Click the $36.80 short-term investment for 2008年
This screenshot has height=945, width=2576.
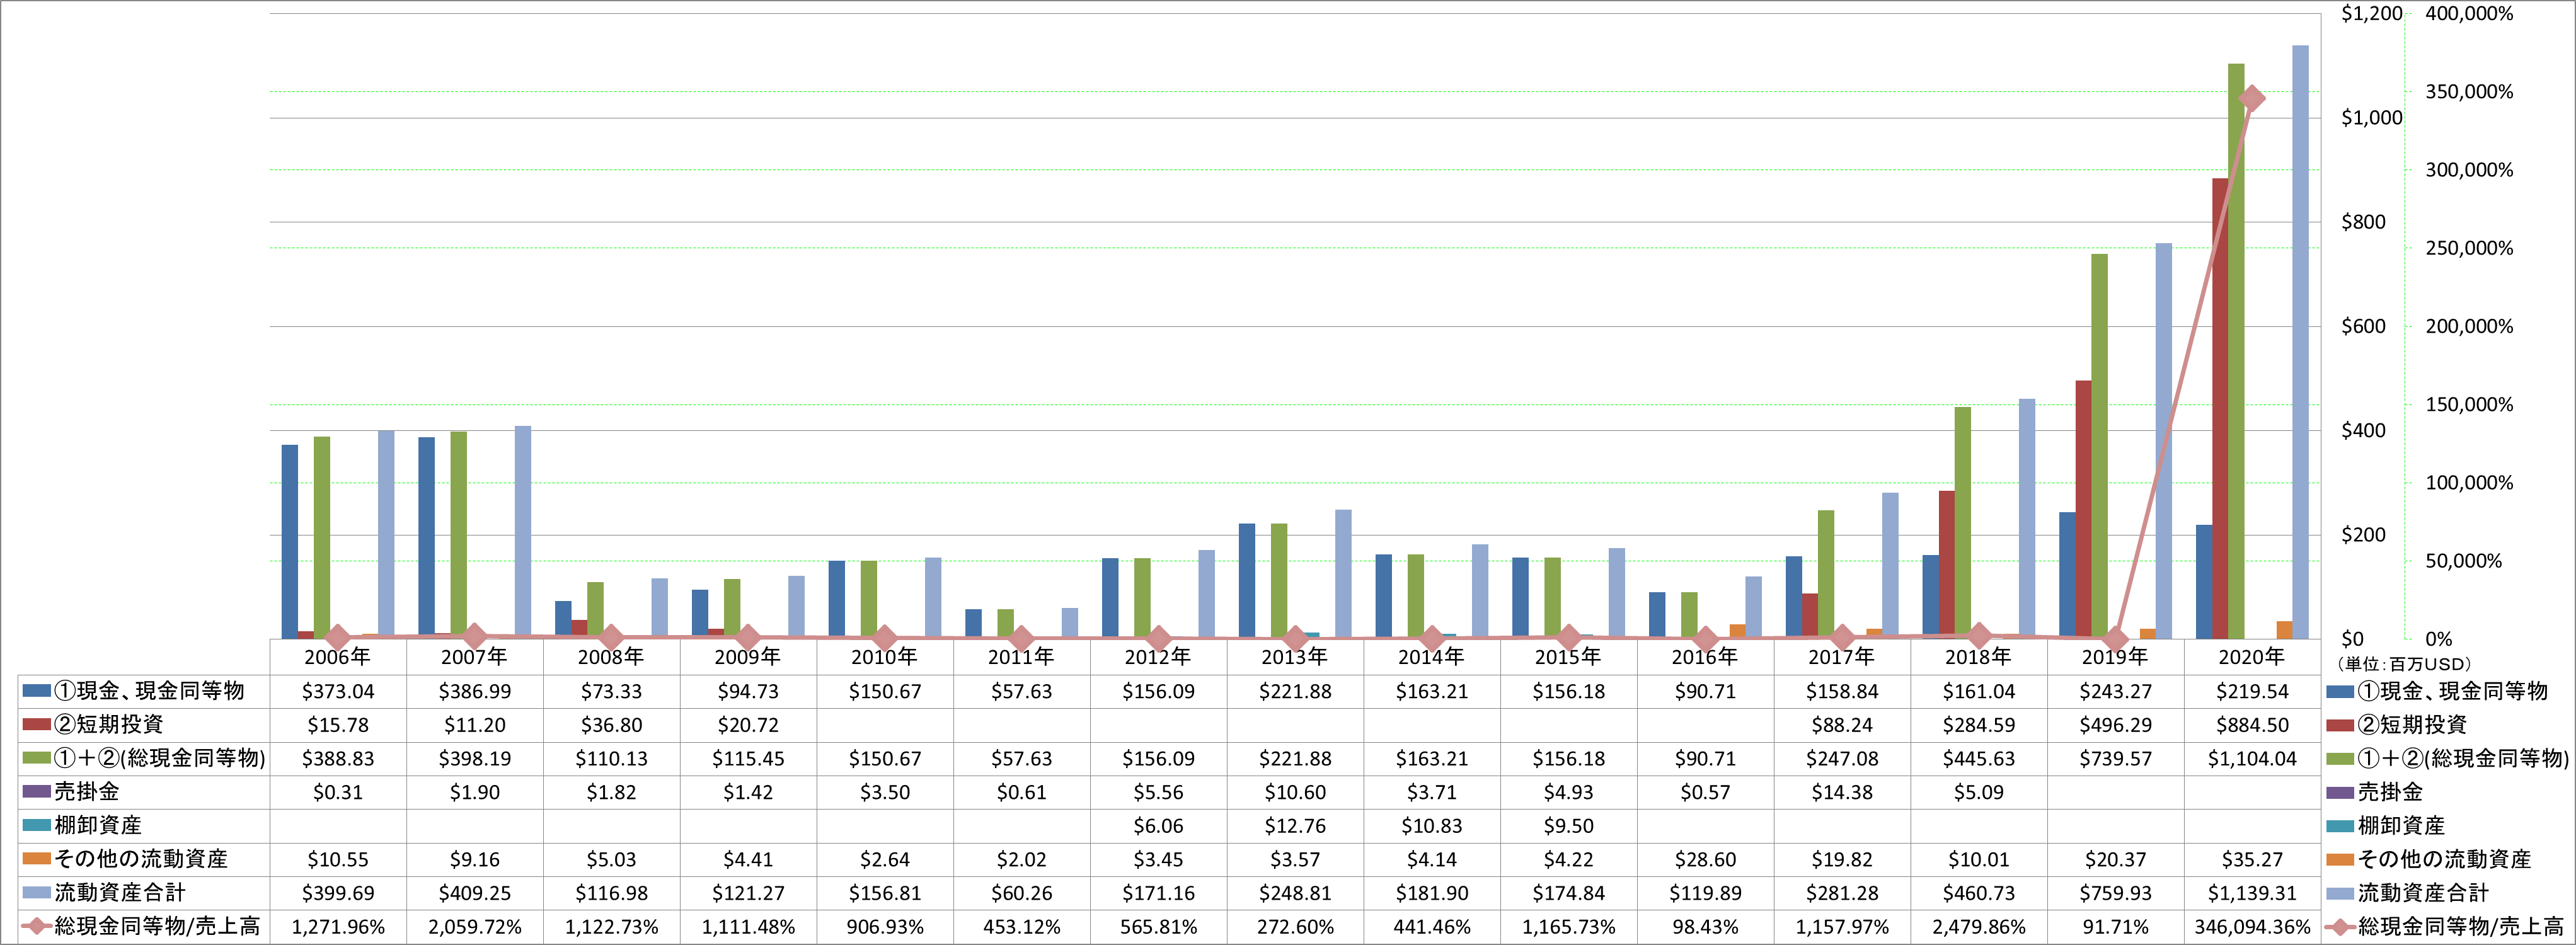point(611,725)
